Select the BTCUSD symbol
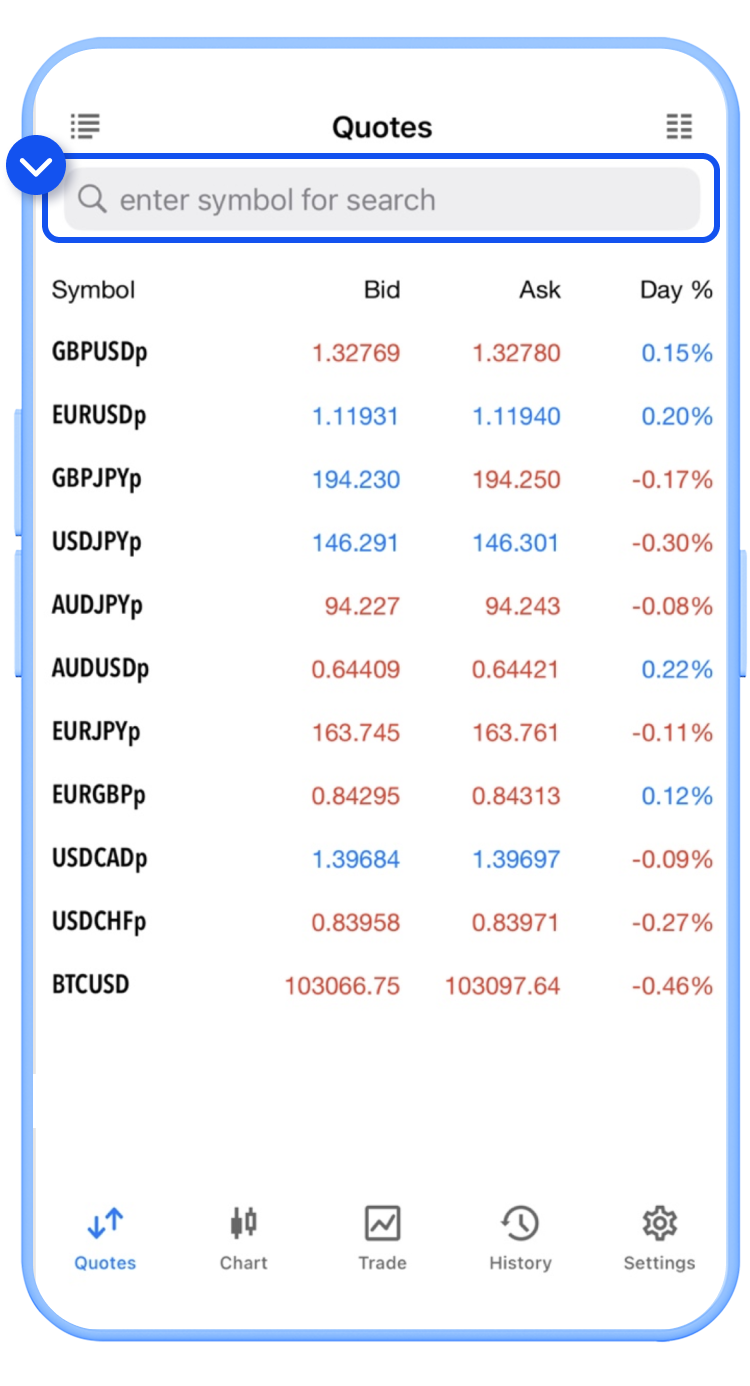 (x=91, y=985)
